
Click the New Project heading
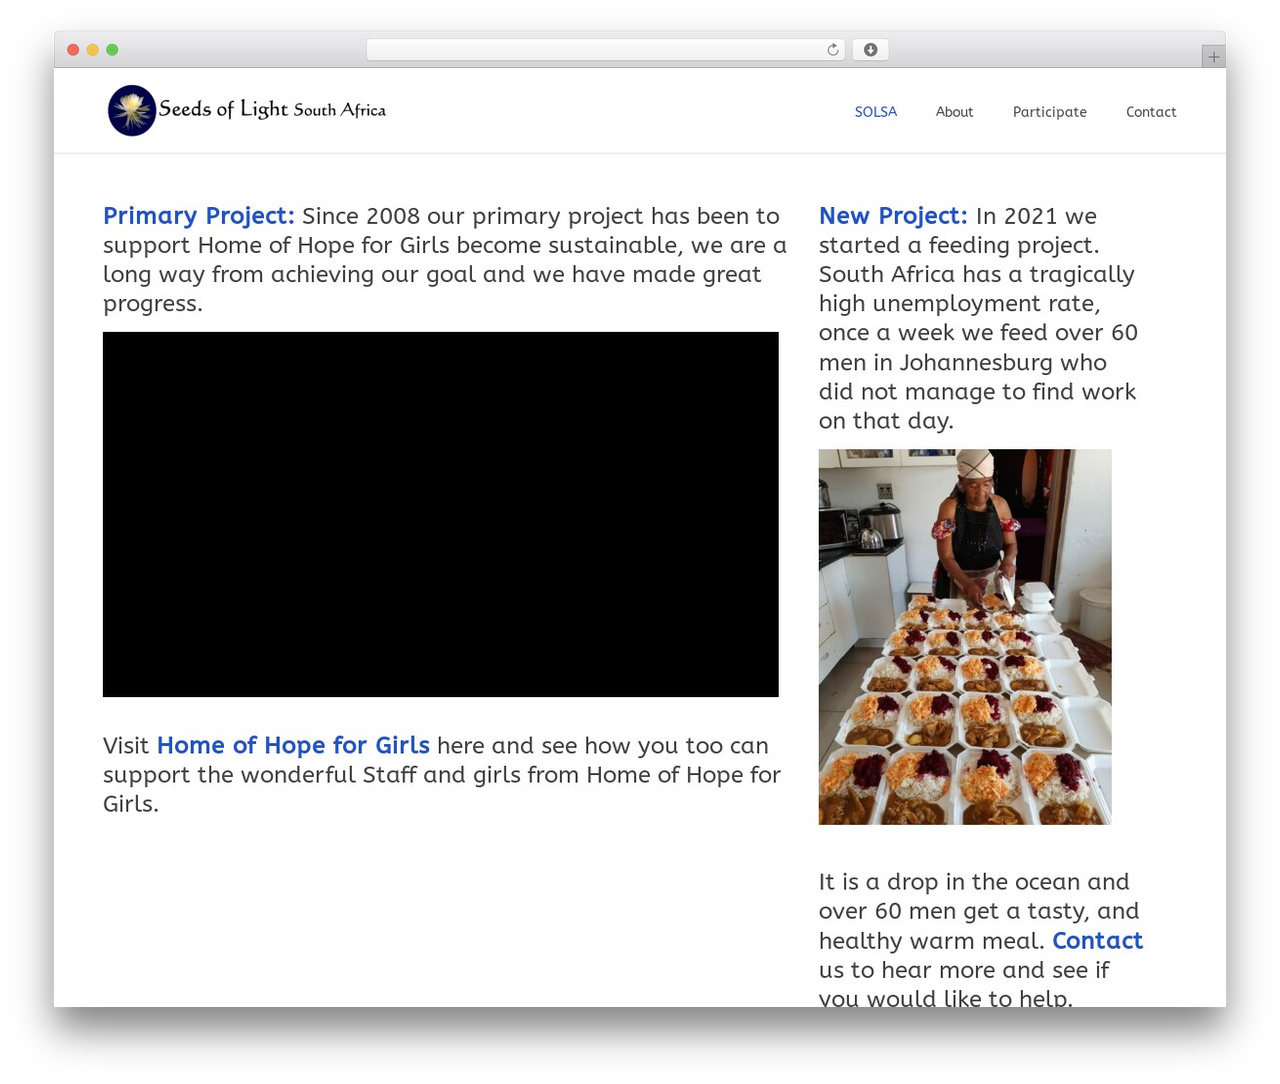893,216
